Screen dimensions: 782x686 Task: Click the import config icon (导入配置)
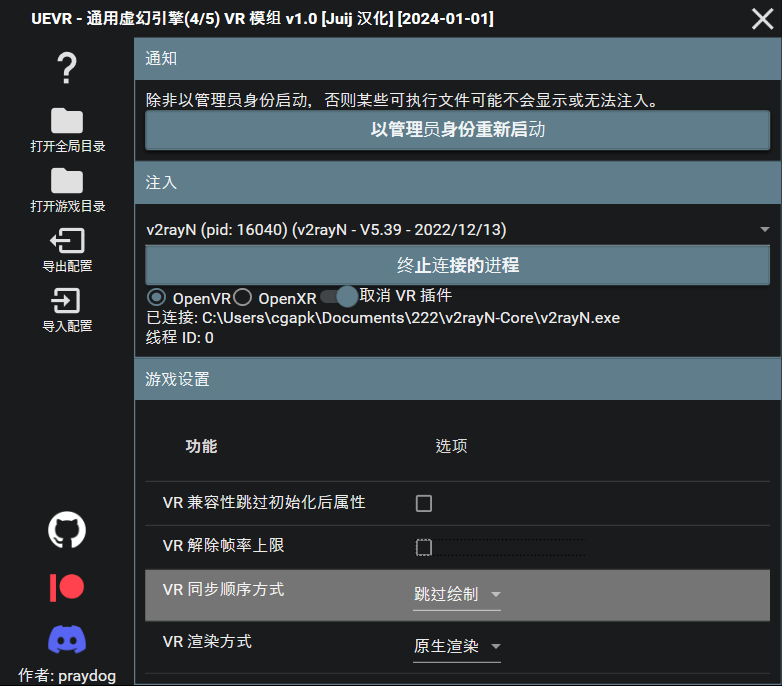click(x=67, y=301)
